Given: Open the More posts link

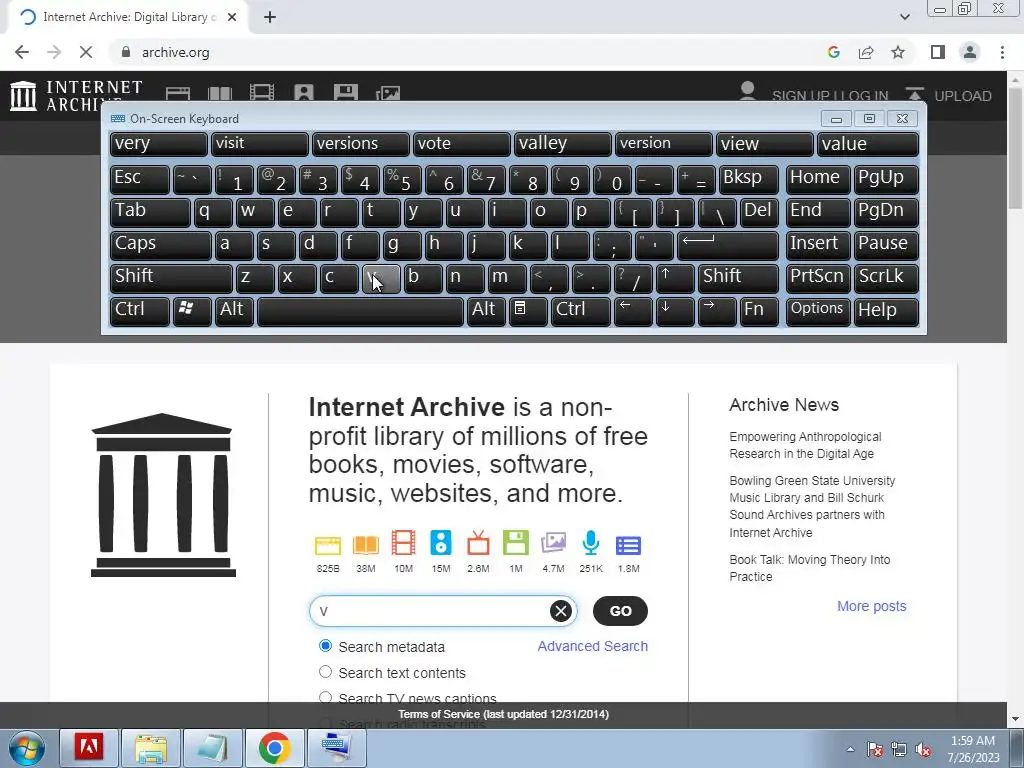Looking at the screenshot, I should pyautogui.click(x=871, y=606).
